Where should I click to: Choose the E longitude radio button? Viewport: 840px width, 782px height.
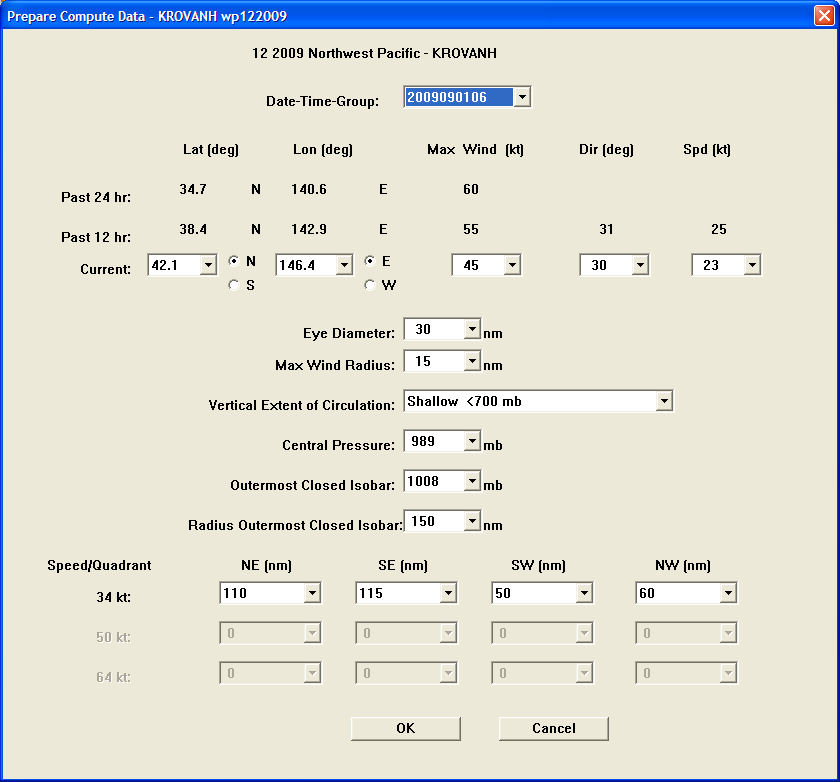point(369,260)
